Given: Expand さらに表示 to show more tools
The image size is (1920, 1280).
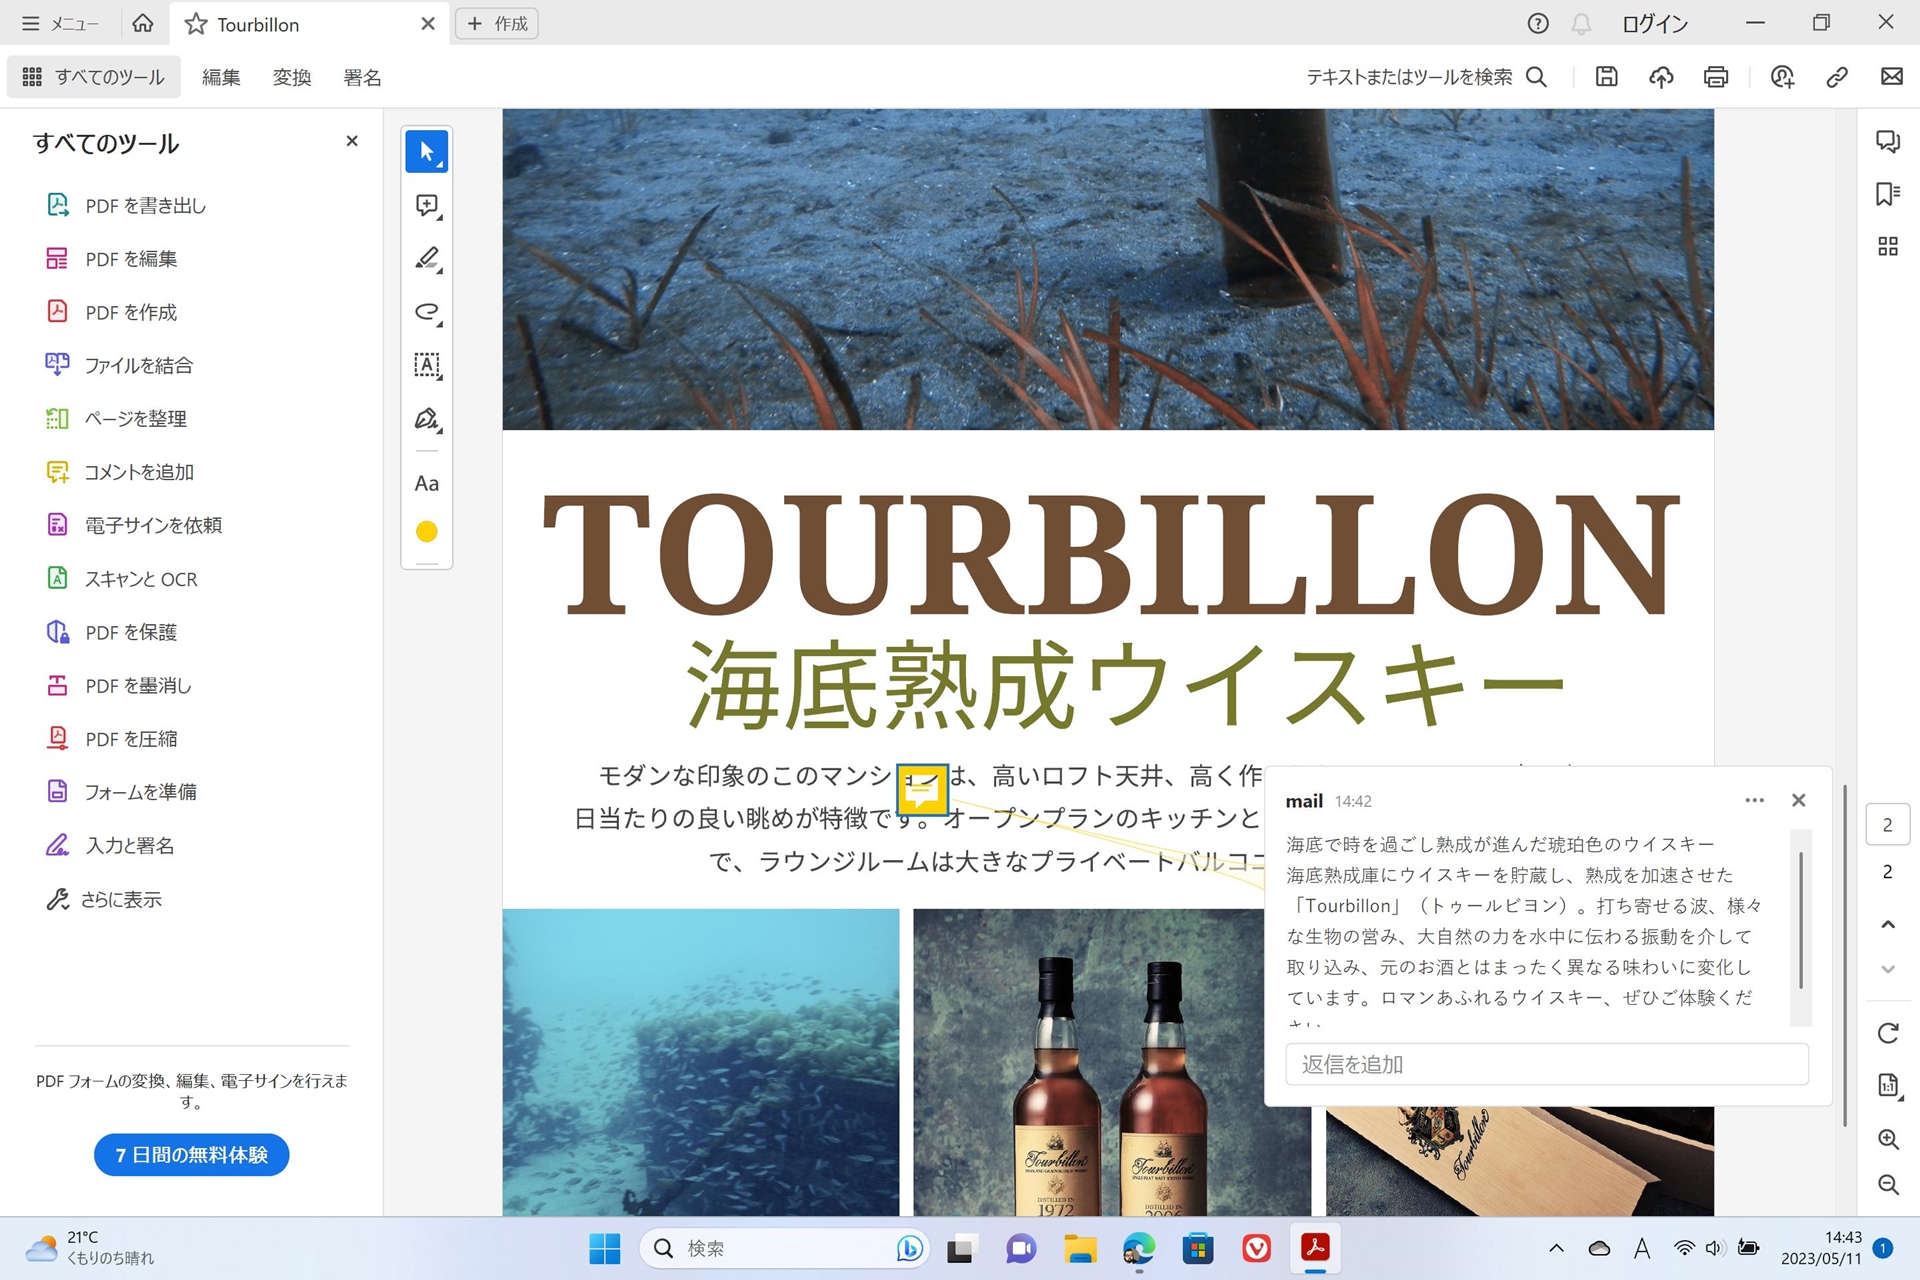Looking at the screenshot, I should [x=122, y=899].
